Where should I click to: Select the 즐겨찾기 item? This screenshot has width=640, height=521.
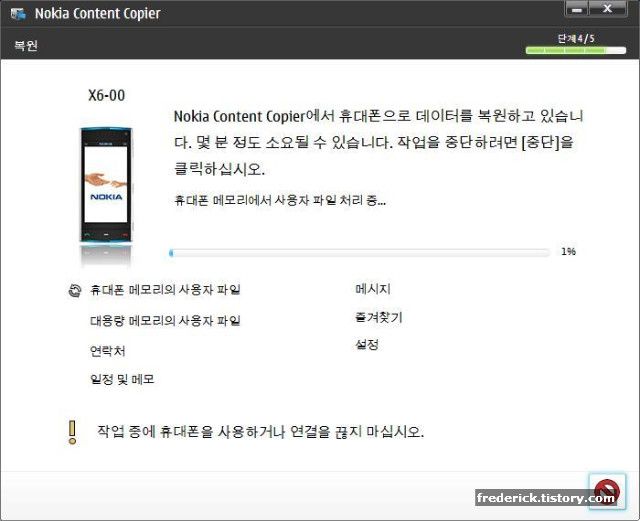click(x=379, y=317)
